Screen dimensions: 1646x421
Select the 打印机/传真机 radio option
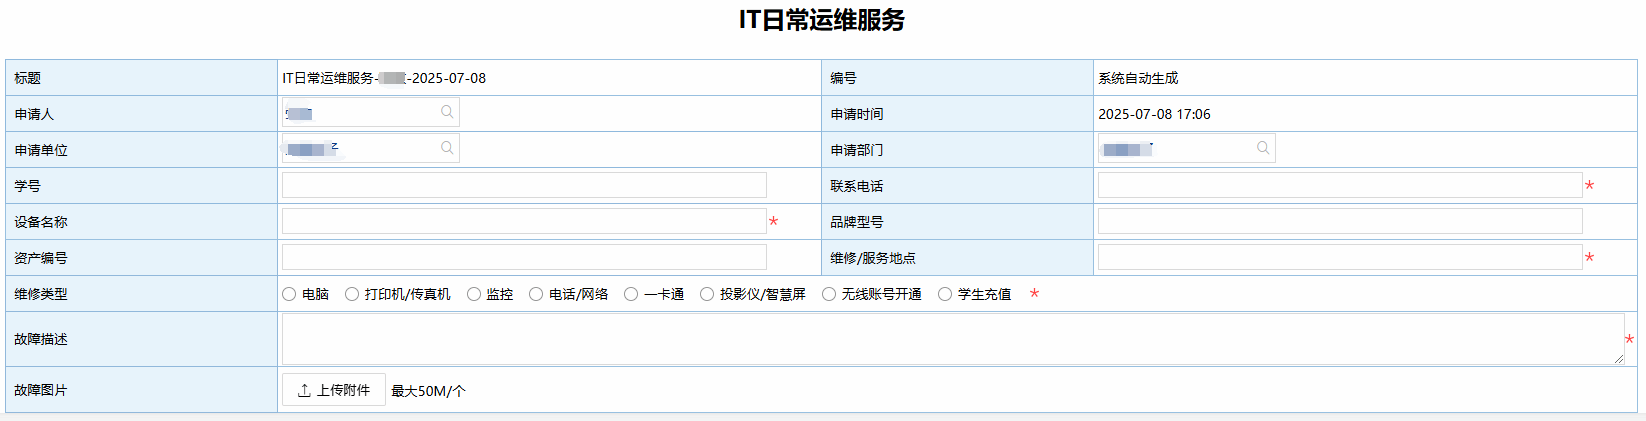coord(352,294)
